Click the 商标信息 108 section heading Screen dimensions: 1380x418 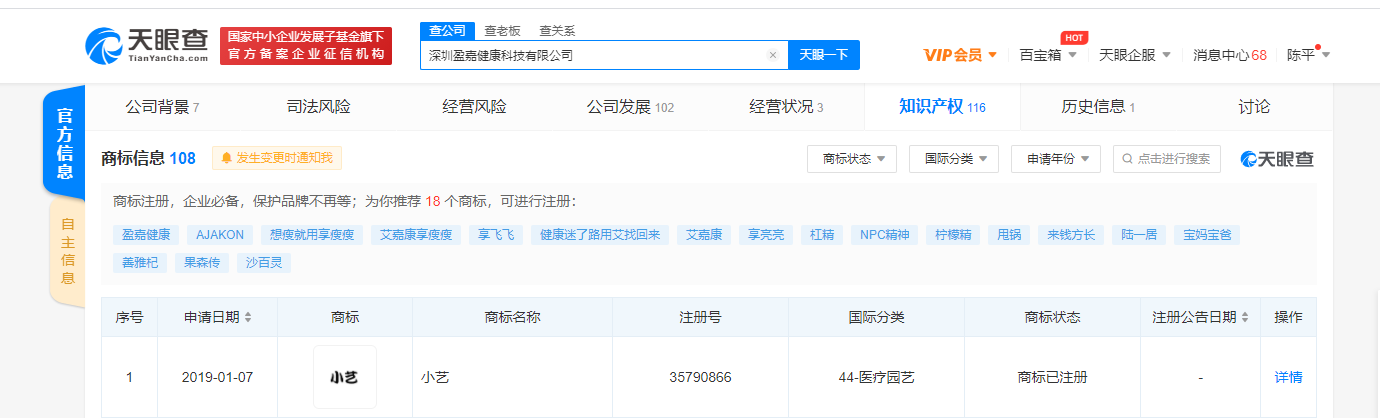tap(149, 158)
